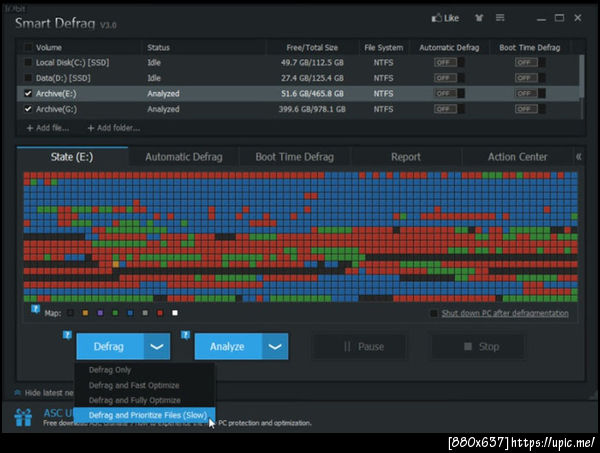
Task: Select the Local Disk(C:) [SSD] volume name
Action: point(72,62)
